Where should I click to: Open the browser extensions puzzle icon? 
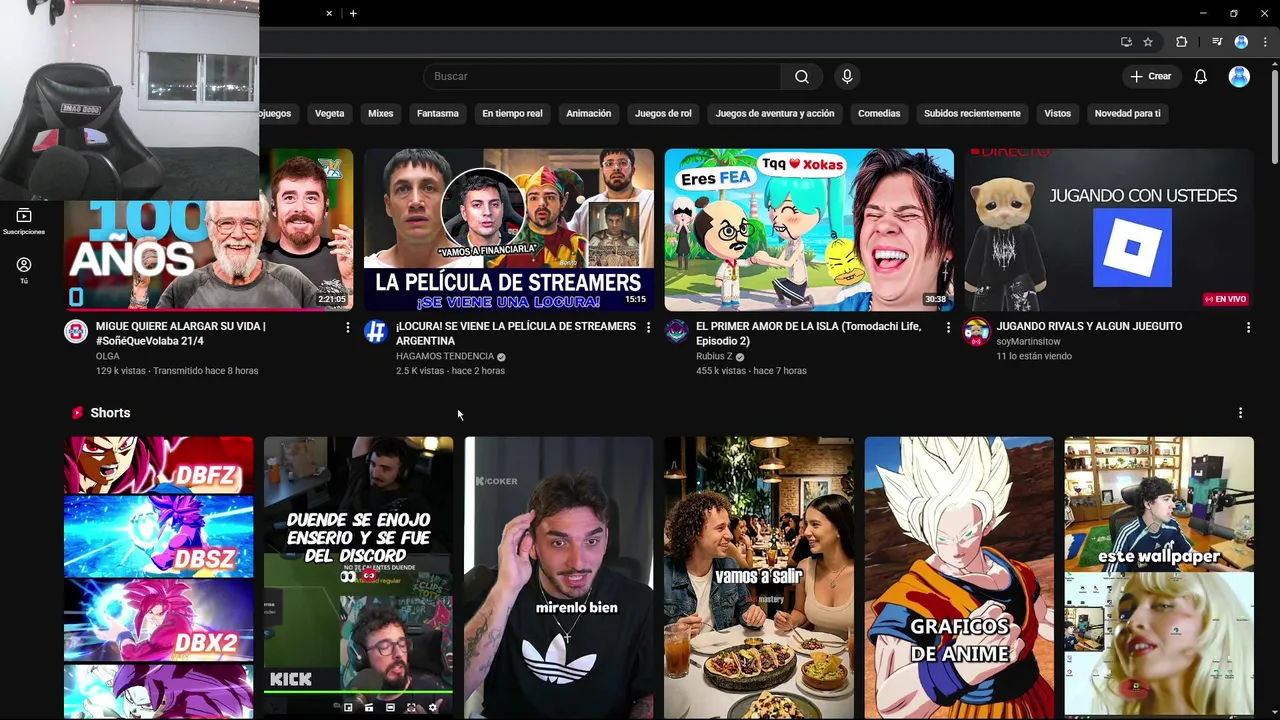click(x=1181, y=42)
